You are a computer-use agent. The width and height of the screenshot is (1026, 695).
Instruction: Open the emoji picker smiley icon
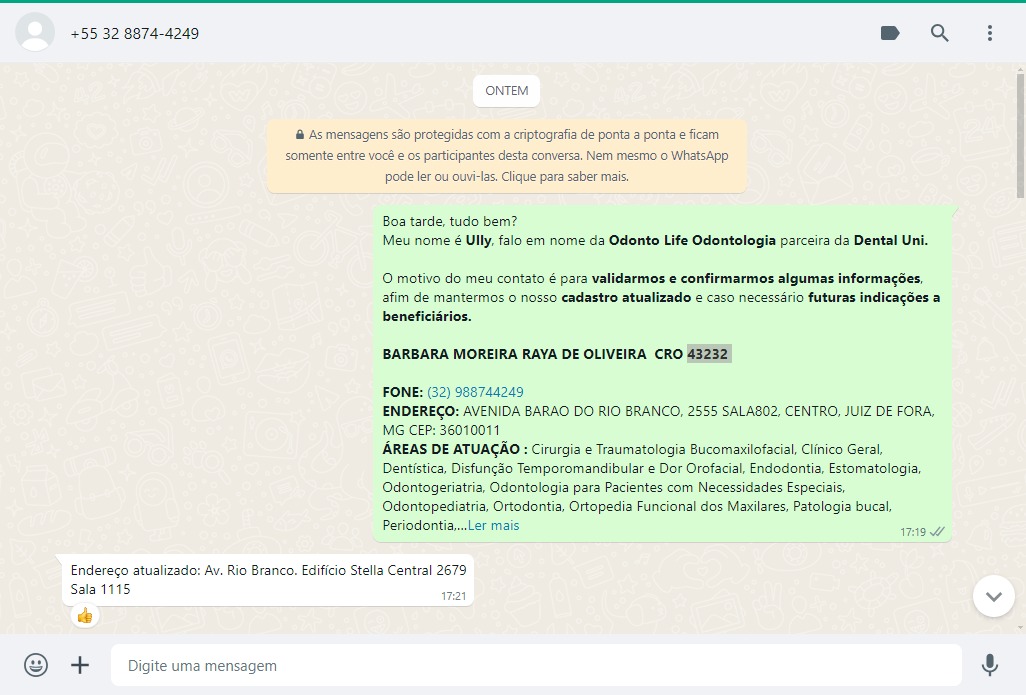pos(36,665)
